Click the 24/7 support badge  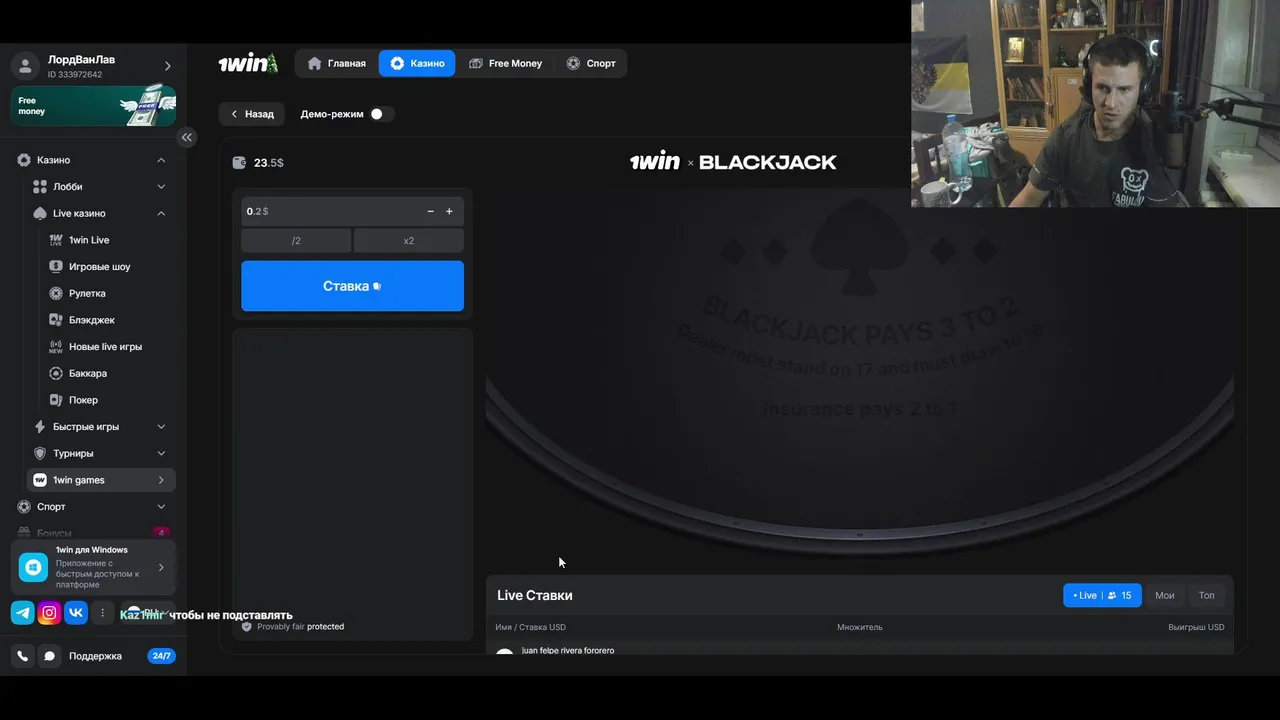161,656
